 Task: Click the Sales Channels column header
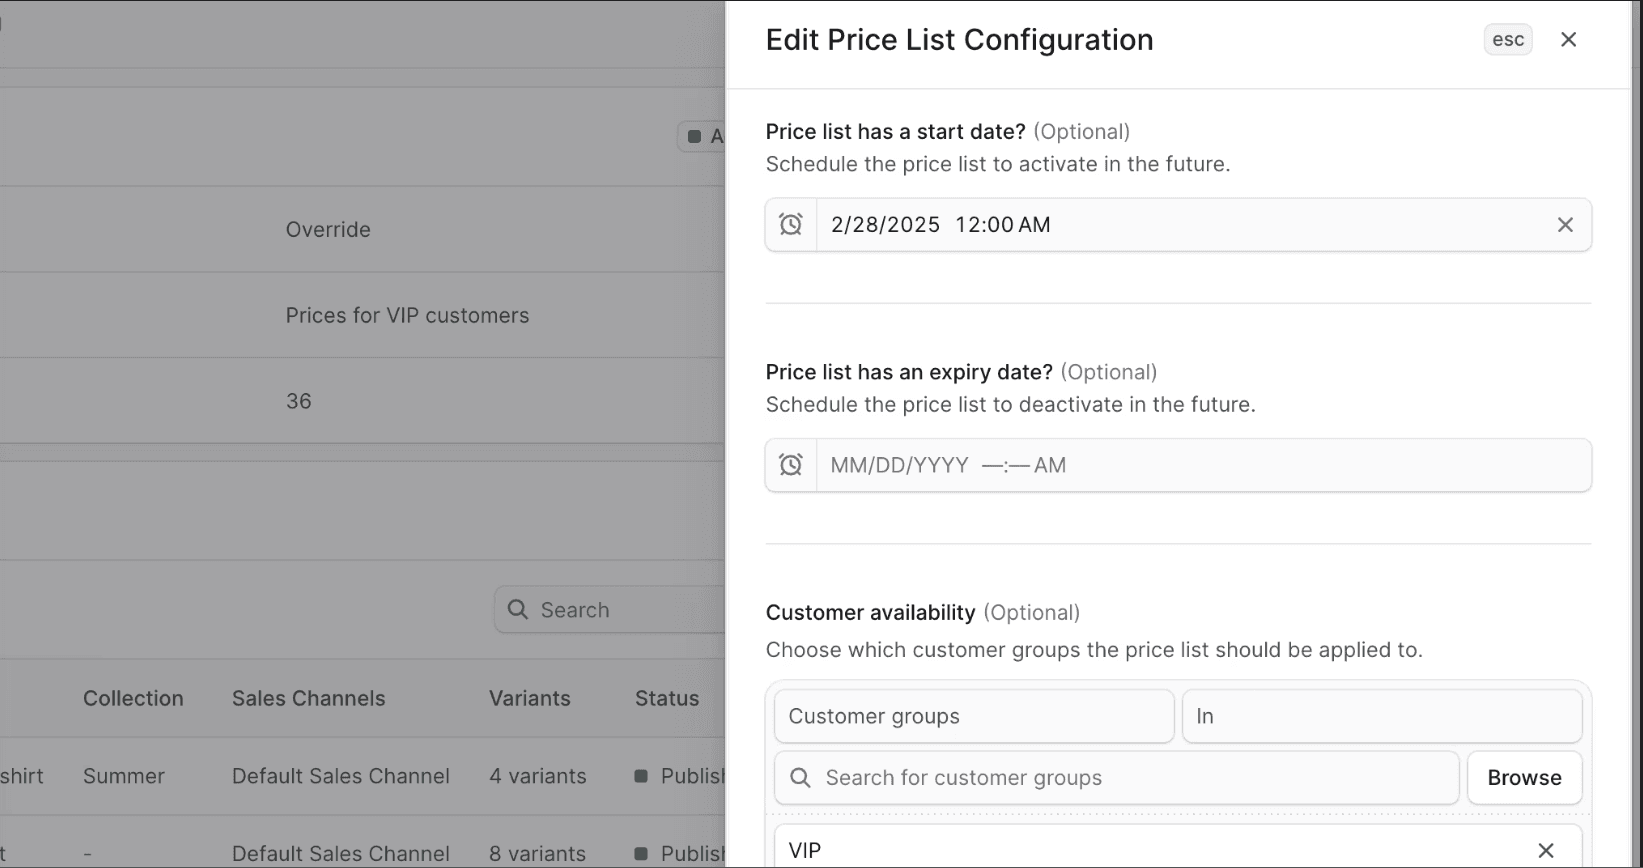click(308, 698)
